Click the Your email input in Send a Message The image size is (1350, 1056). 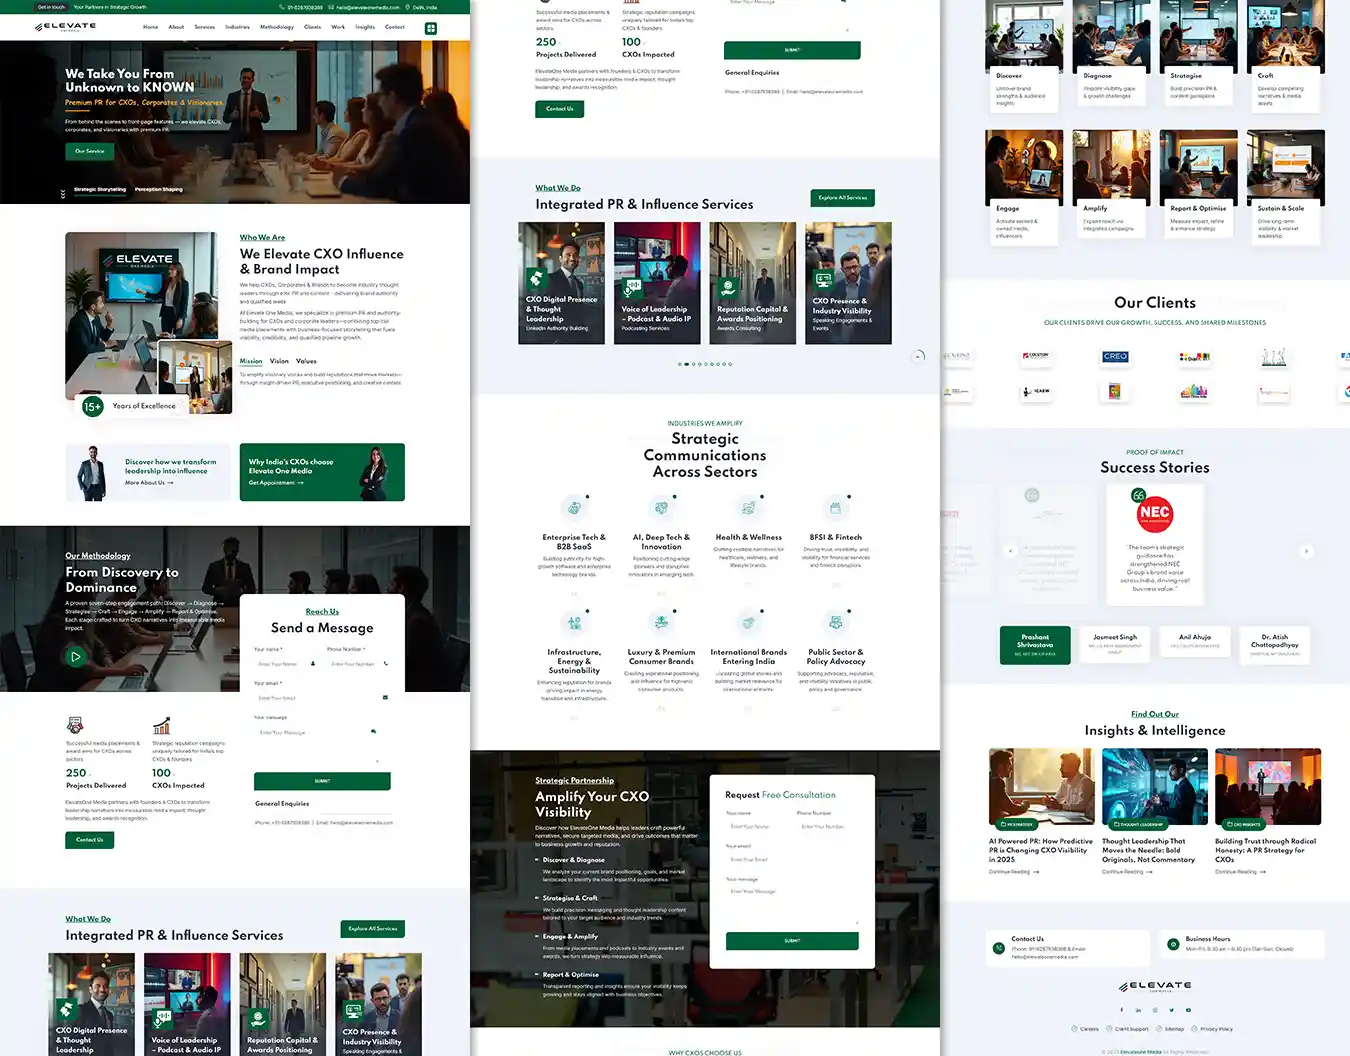tap(317, 698)
